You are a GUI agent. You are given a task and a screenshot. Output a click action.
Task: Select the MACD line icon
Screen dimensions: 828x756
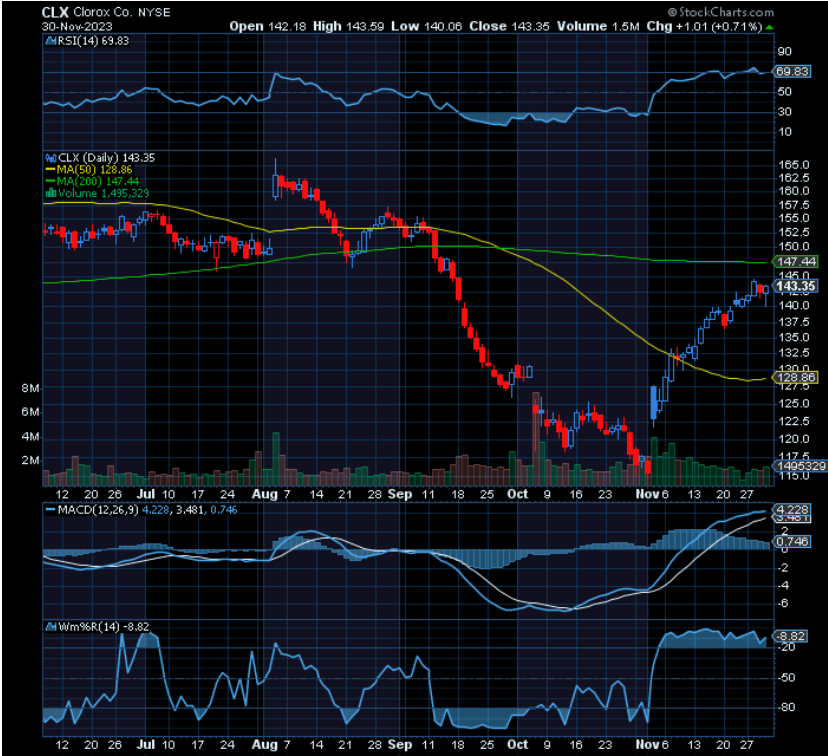(x=48, y=510)
